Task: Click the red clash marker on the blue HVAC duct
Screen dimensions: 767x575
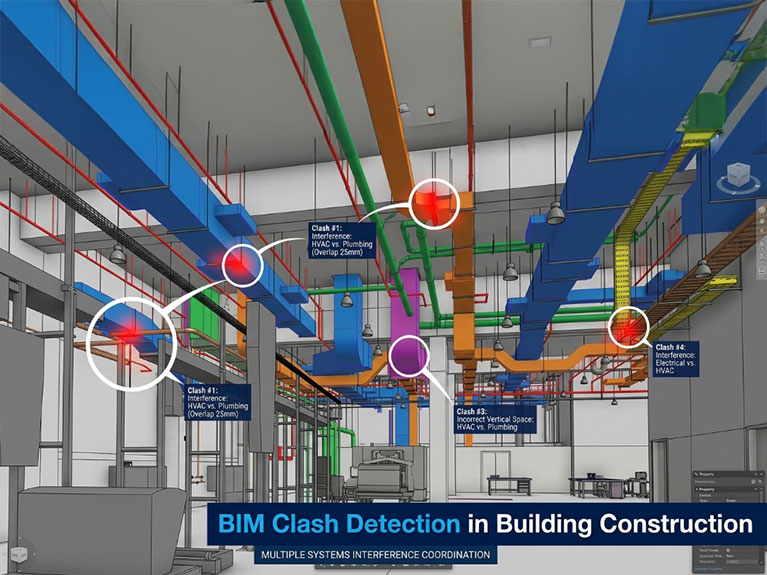Action: [x=243, y=265]
